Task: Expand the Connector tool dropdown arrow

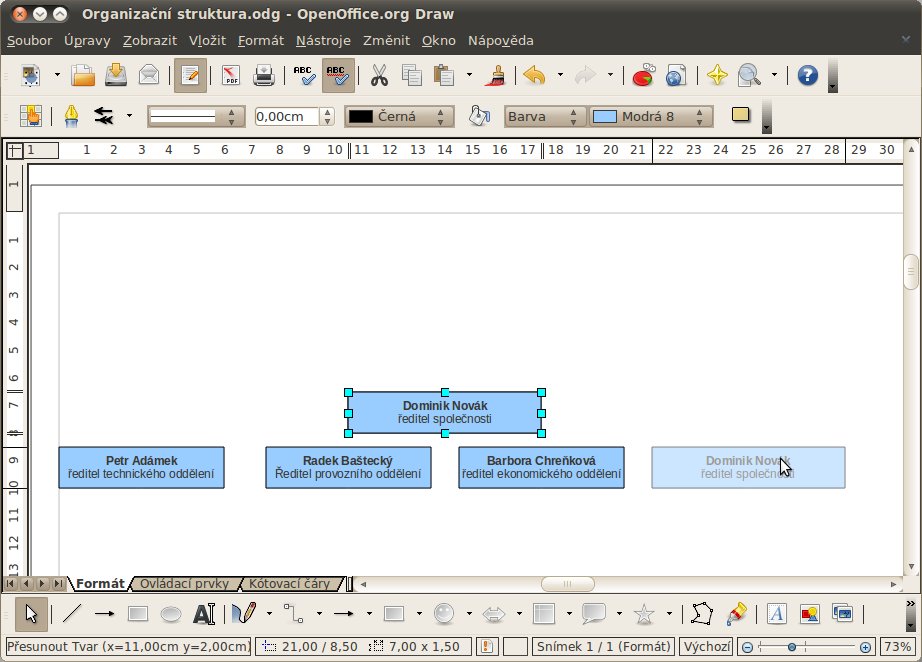Action: coord(319,614)
